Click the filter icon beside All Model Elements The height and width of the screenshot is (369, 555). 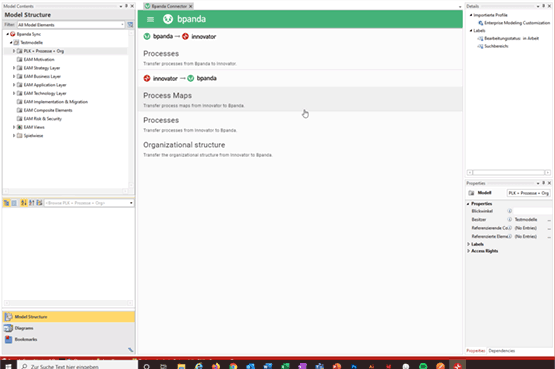click(x=130, y=25)
